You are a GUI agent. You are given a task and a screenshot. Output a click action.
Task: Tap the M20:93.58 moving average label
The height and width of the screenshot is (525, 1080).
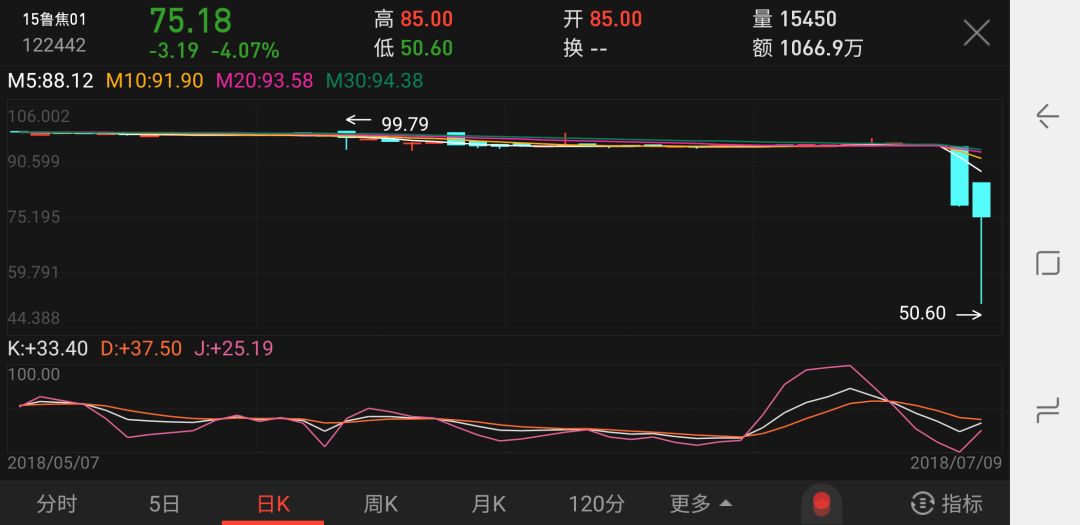[265, 81]
